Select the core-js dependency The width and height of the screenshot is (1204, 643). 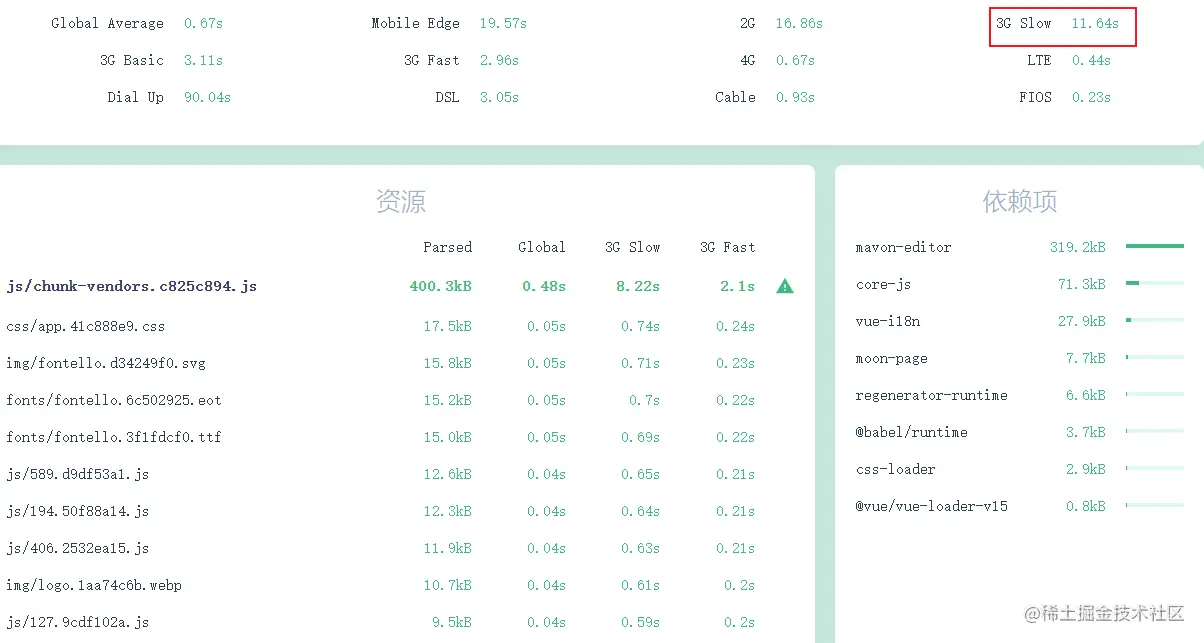[x=884, y=284]
